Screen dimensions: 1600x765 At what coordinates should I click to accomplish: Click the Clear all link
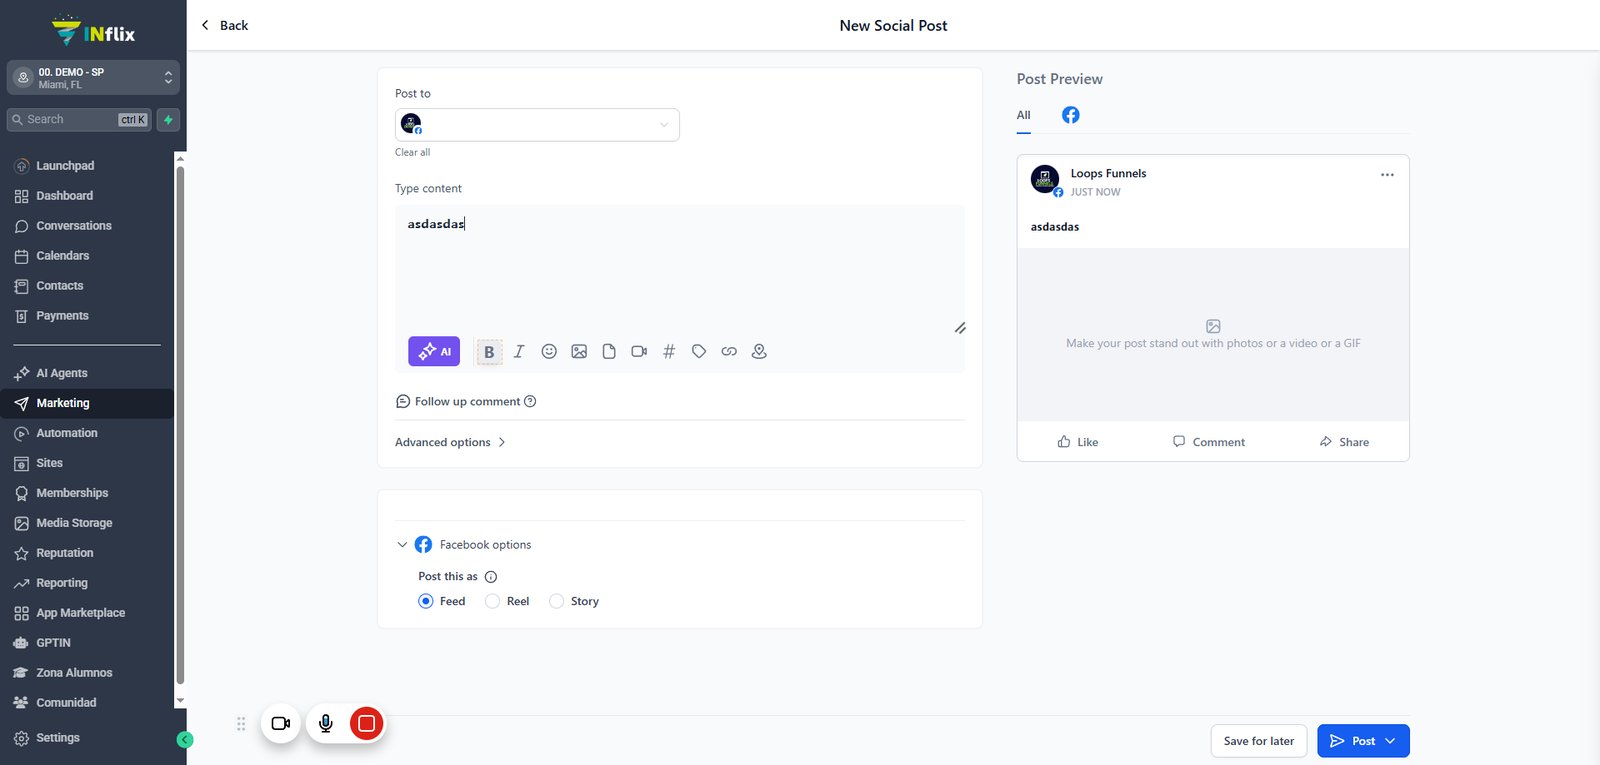pos(412,152)
